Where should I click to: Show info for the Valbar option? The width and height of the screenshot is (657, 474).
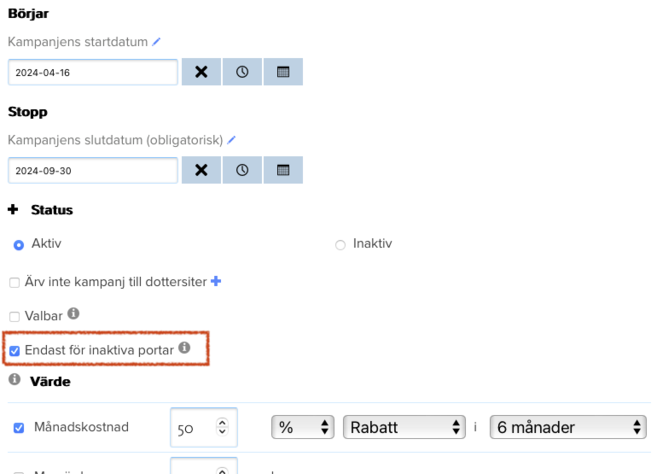73,314
